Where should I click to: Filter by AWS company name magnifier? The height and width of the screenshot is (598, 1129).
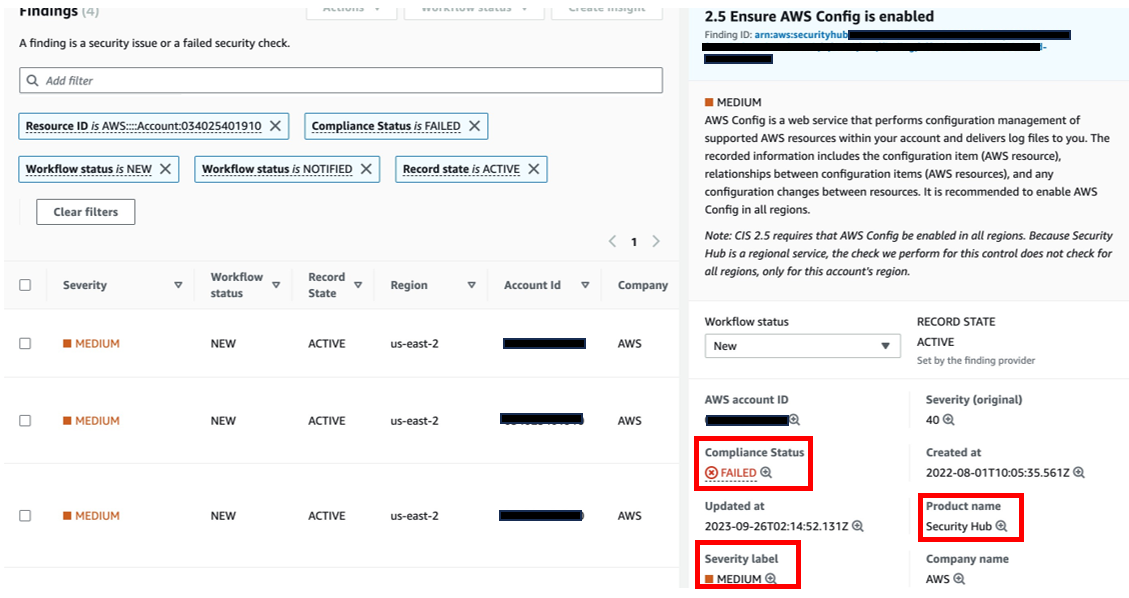point(959,579)
